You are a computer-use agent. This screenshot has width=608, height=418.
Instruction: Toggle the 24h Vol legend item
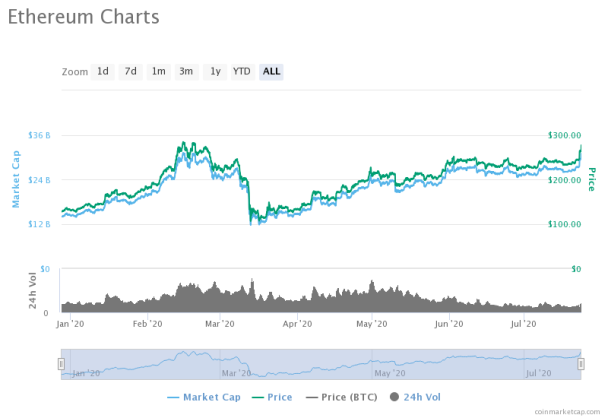point(415,397)
